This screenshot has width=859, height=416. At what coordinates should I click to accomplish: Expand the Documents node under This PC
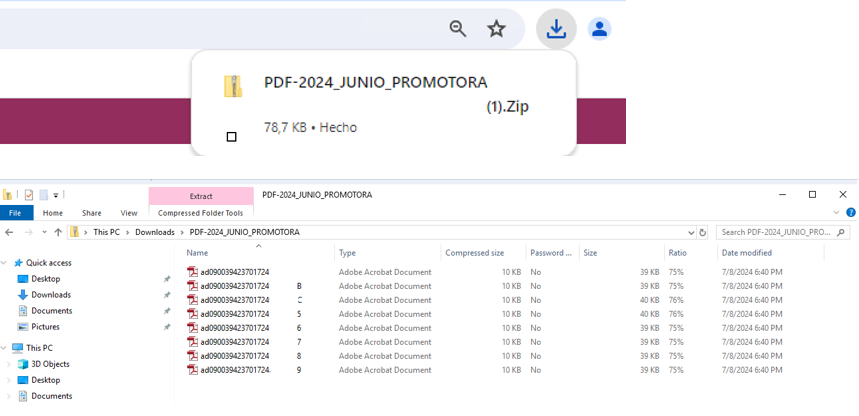click(8, 396)
